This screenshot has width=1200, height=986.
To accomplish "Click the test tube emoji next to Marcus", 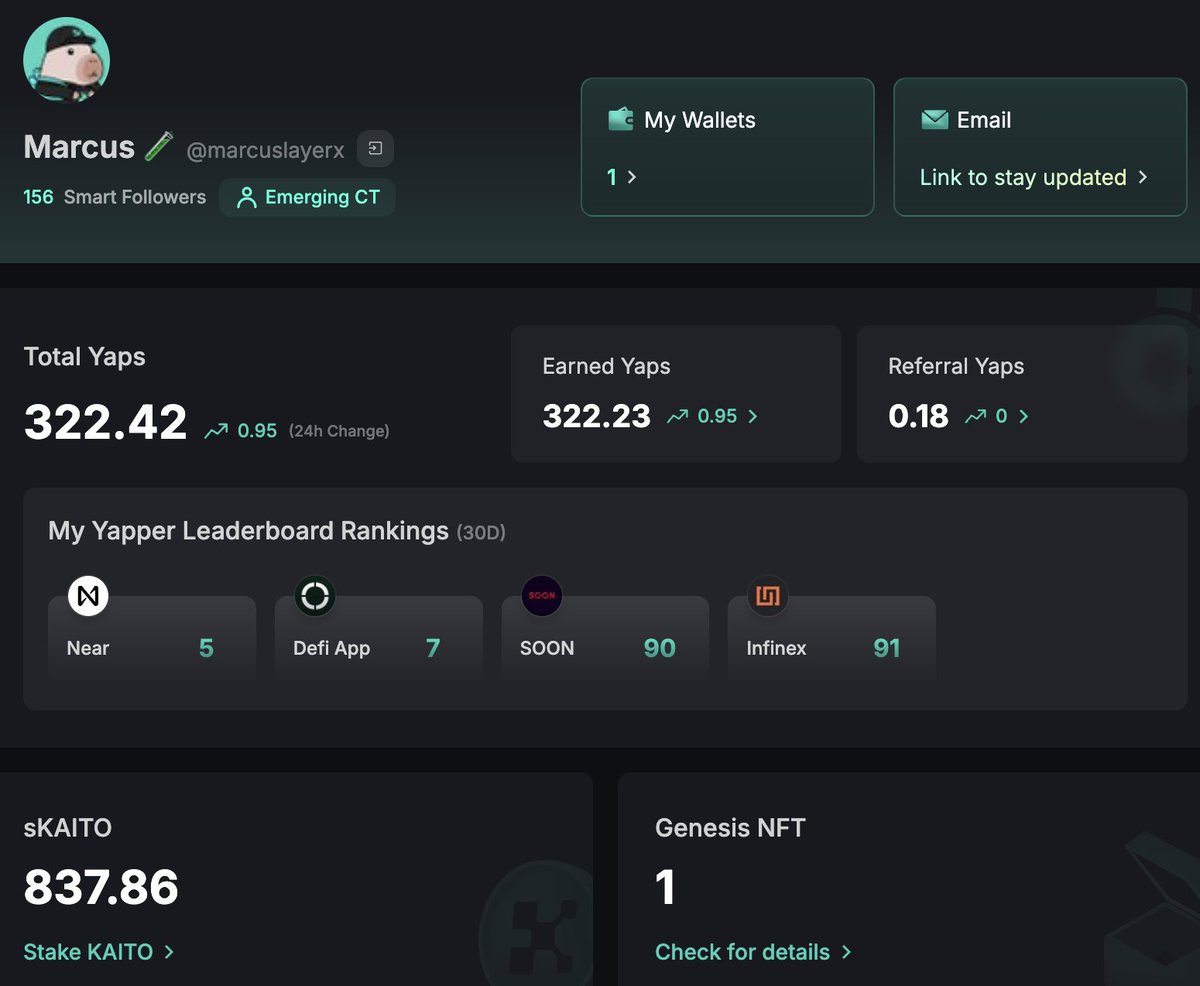I will [159, 147].
